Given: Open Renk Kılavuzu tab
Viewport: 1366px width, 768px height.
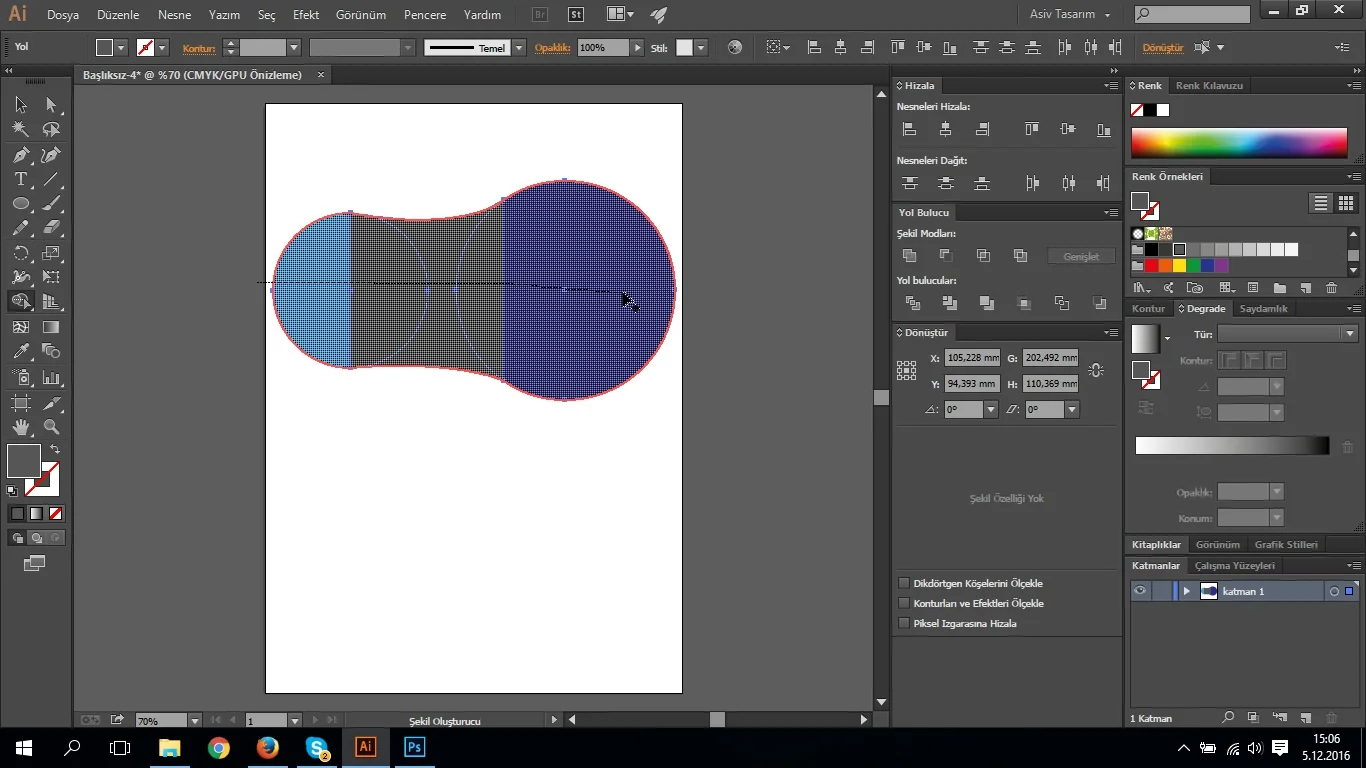Looking at the screenshot, I should (1209, 86).
